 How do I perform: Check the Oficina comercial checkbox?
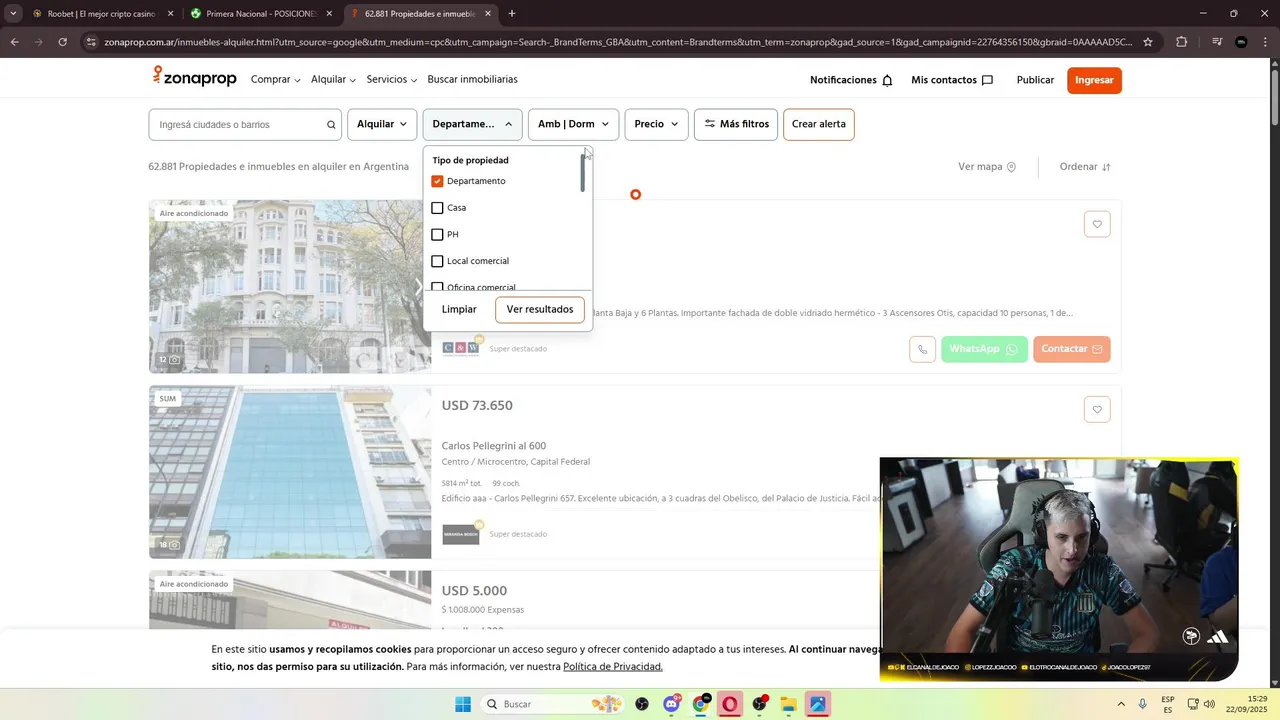pyautogui.click(x=437, y=287)
